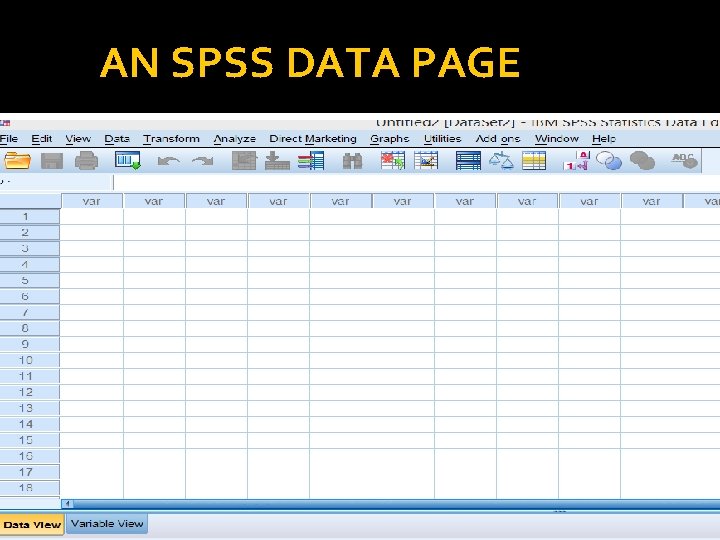Select row header 17
The height and width of the screenshot is (540, 720).
pos(30,472)
